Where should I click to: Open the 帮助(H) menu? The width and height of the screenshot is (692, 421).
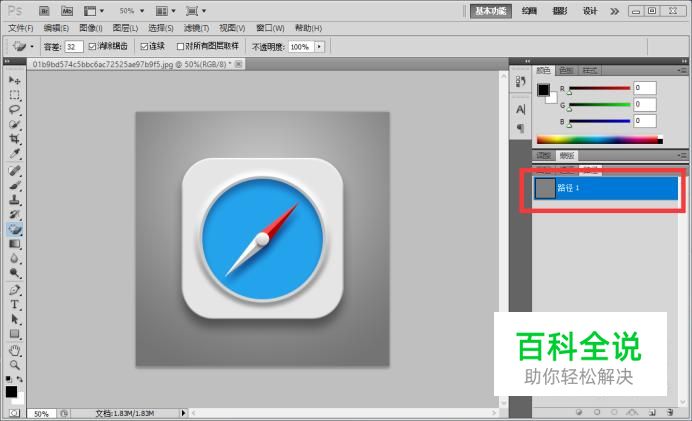[x=308, y=28]
